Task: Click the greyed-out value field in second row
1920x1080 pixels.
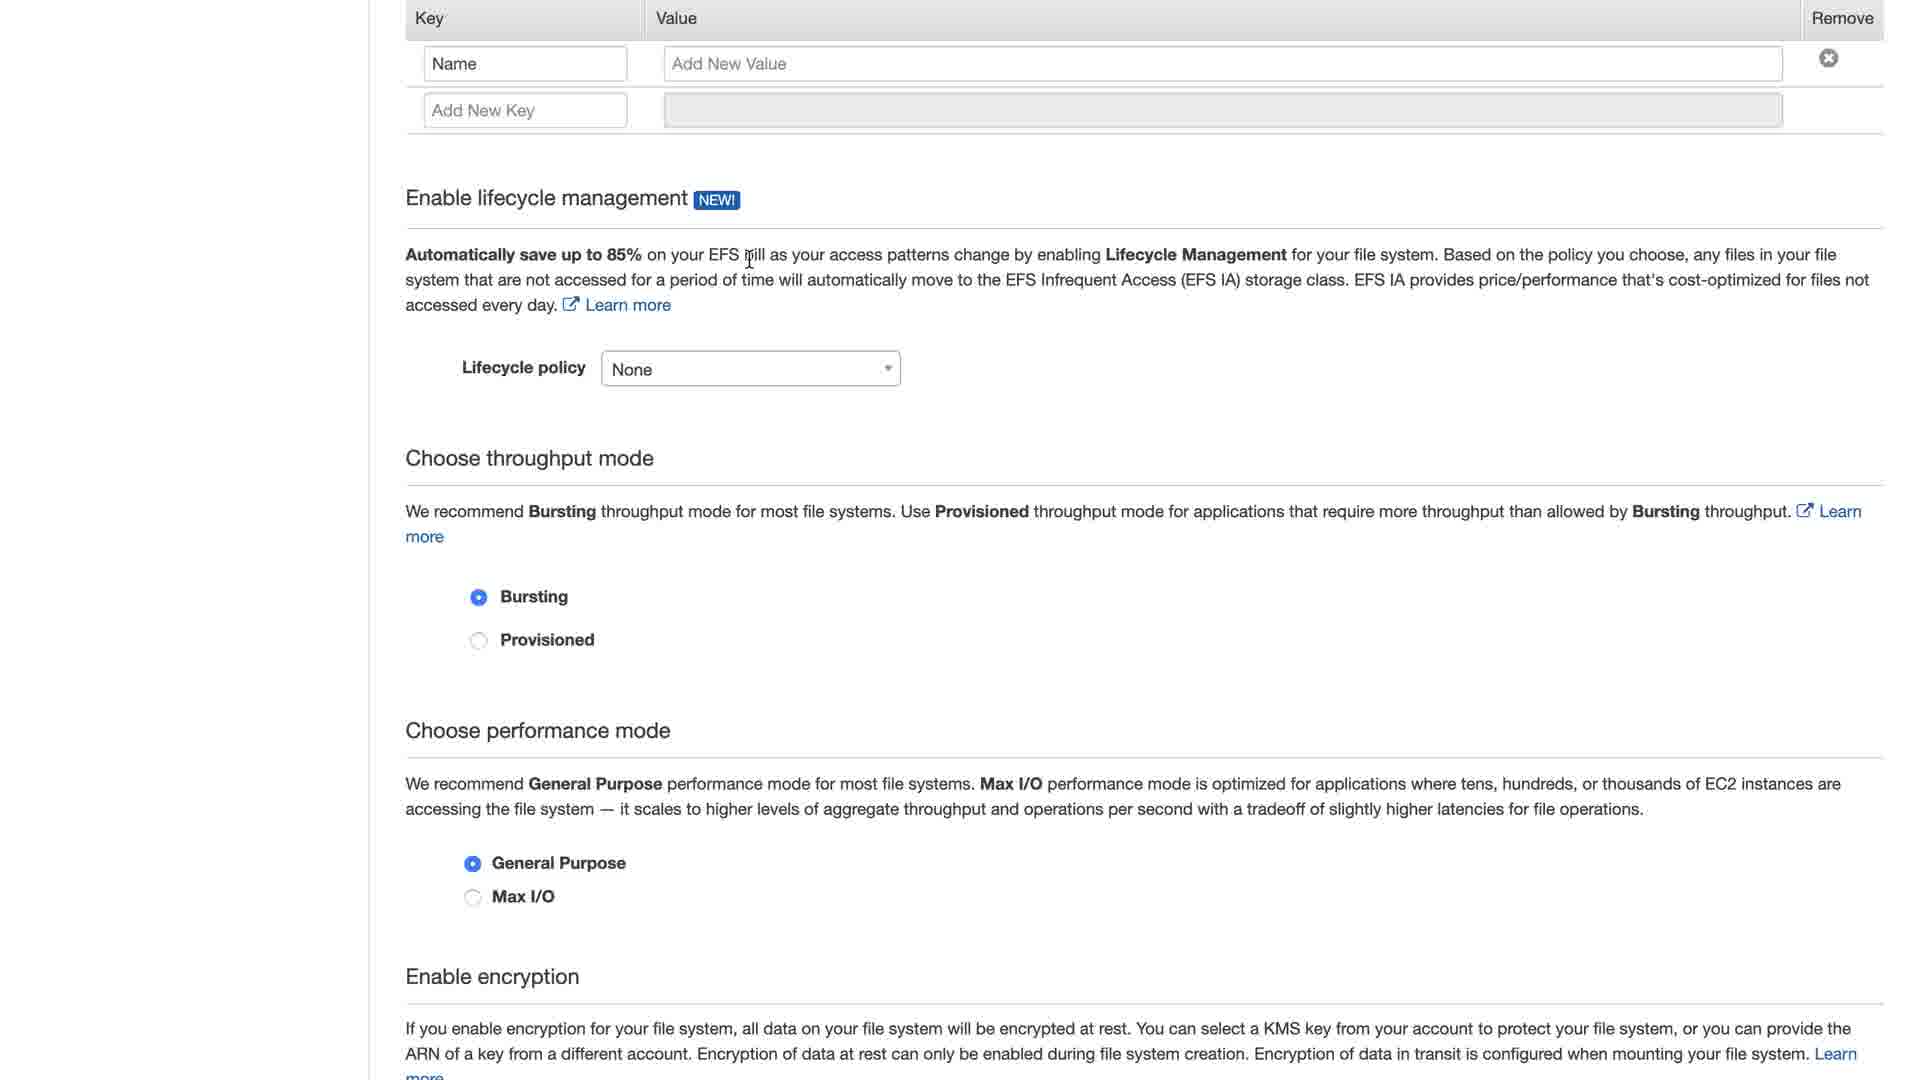Action: tap(1222, 111)
